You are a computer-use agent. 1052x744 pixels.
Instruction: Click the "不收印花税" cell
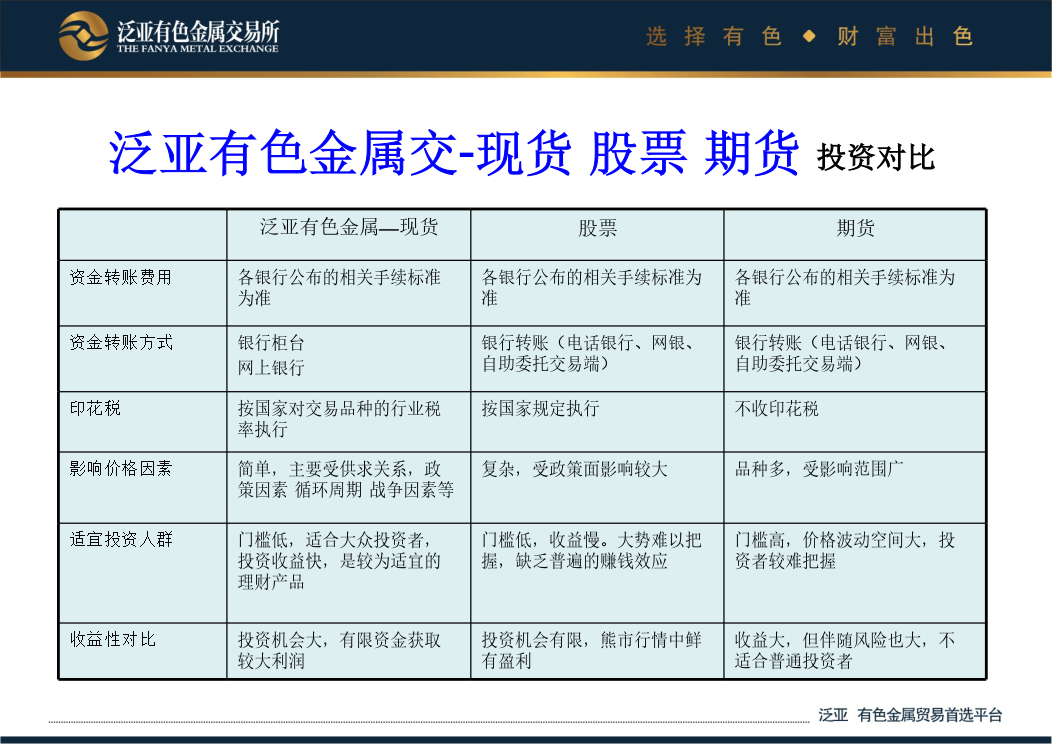pos(855,422)
